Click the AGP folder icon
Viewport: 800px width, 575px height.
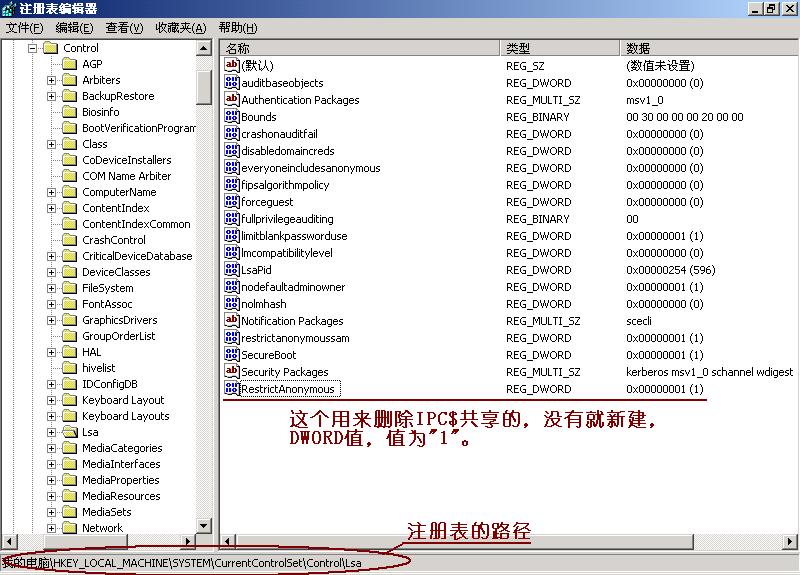pos(69,64)
